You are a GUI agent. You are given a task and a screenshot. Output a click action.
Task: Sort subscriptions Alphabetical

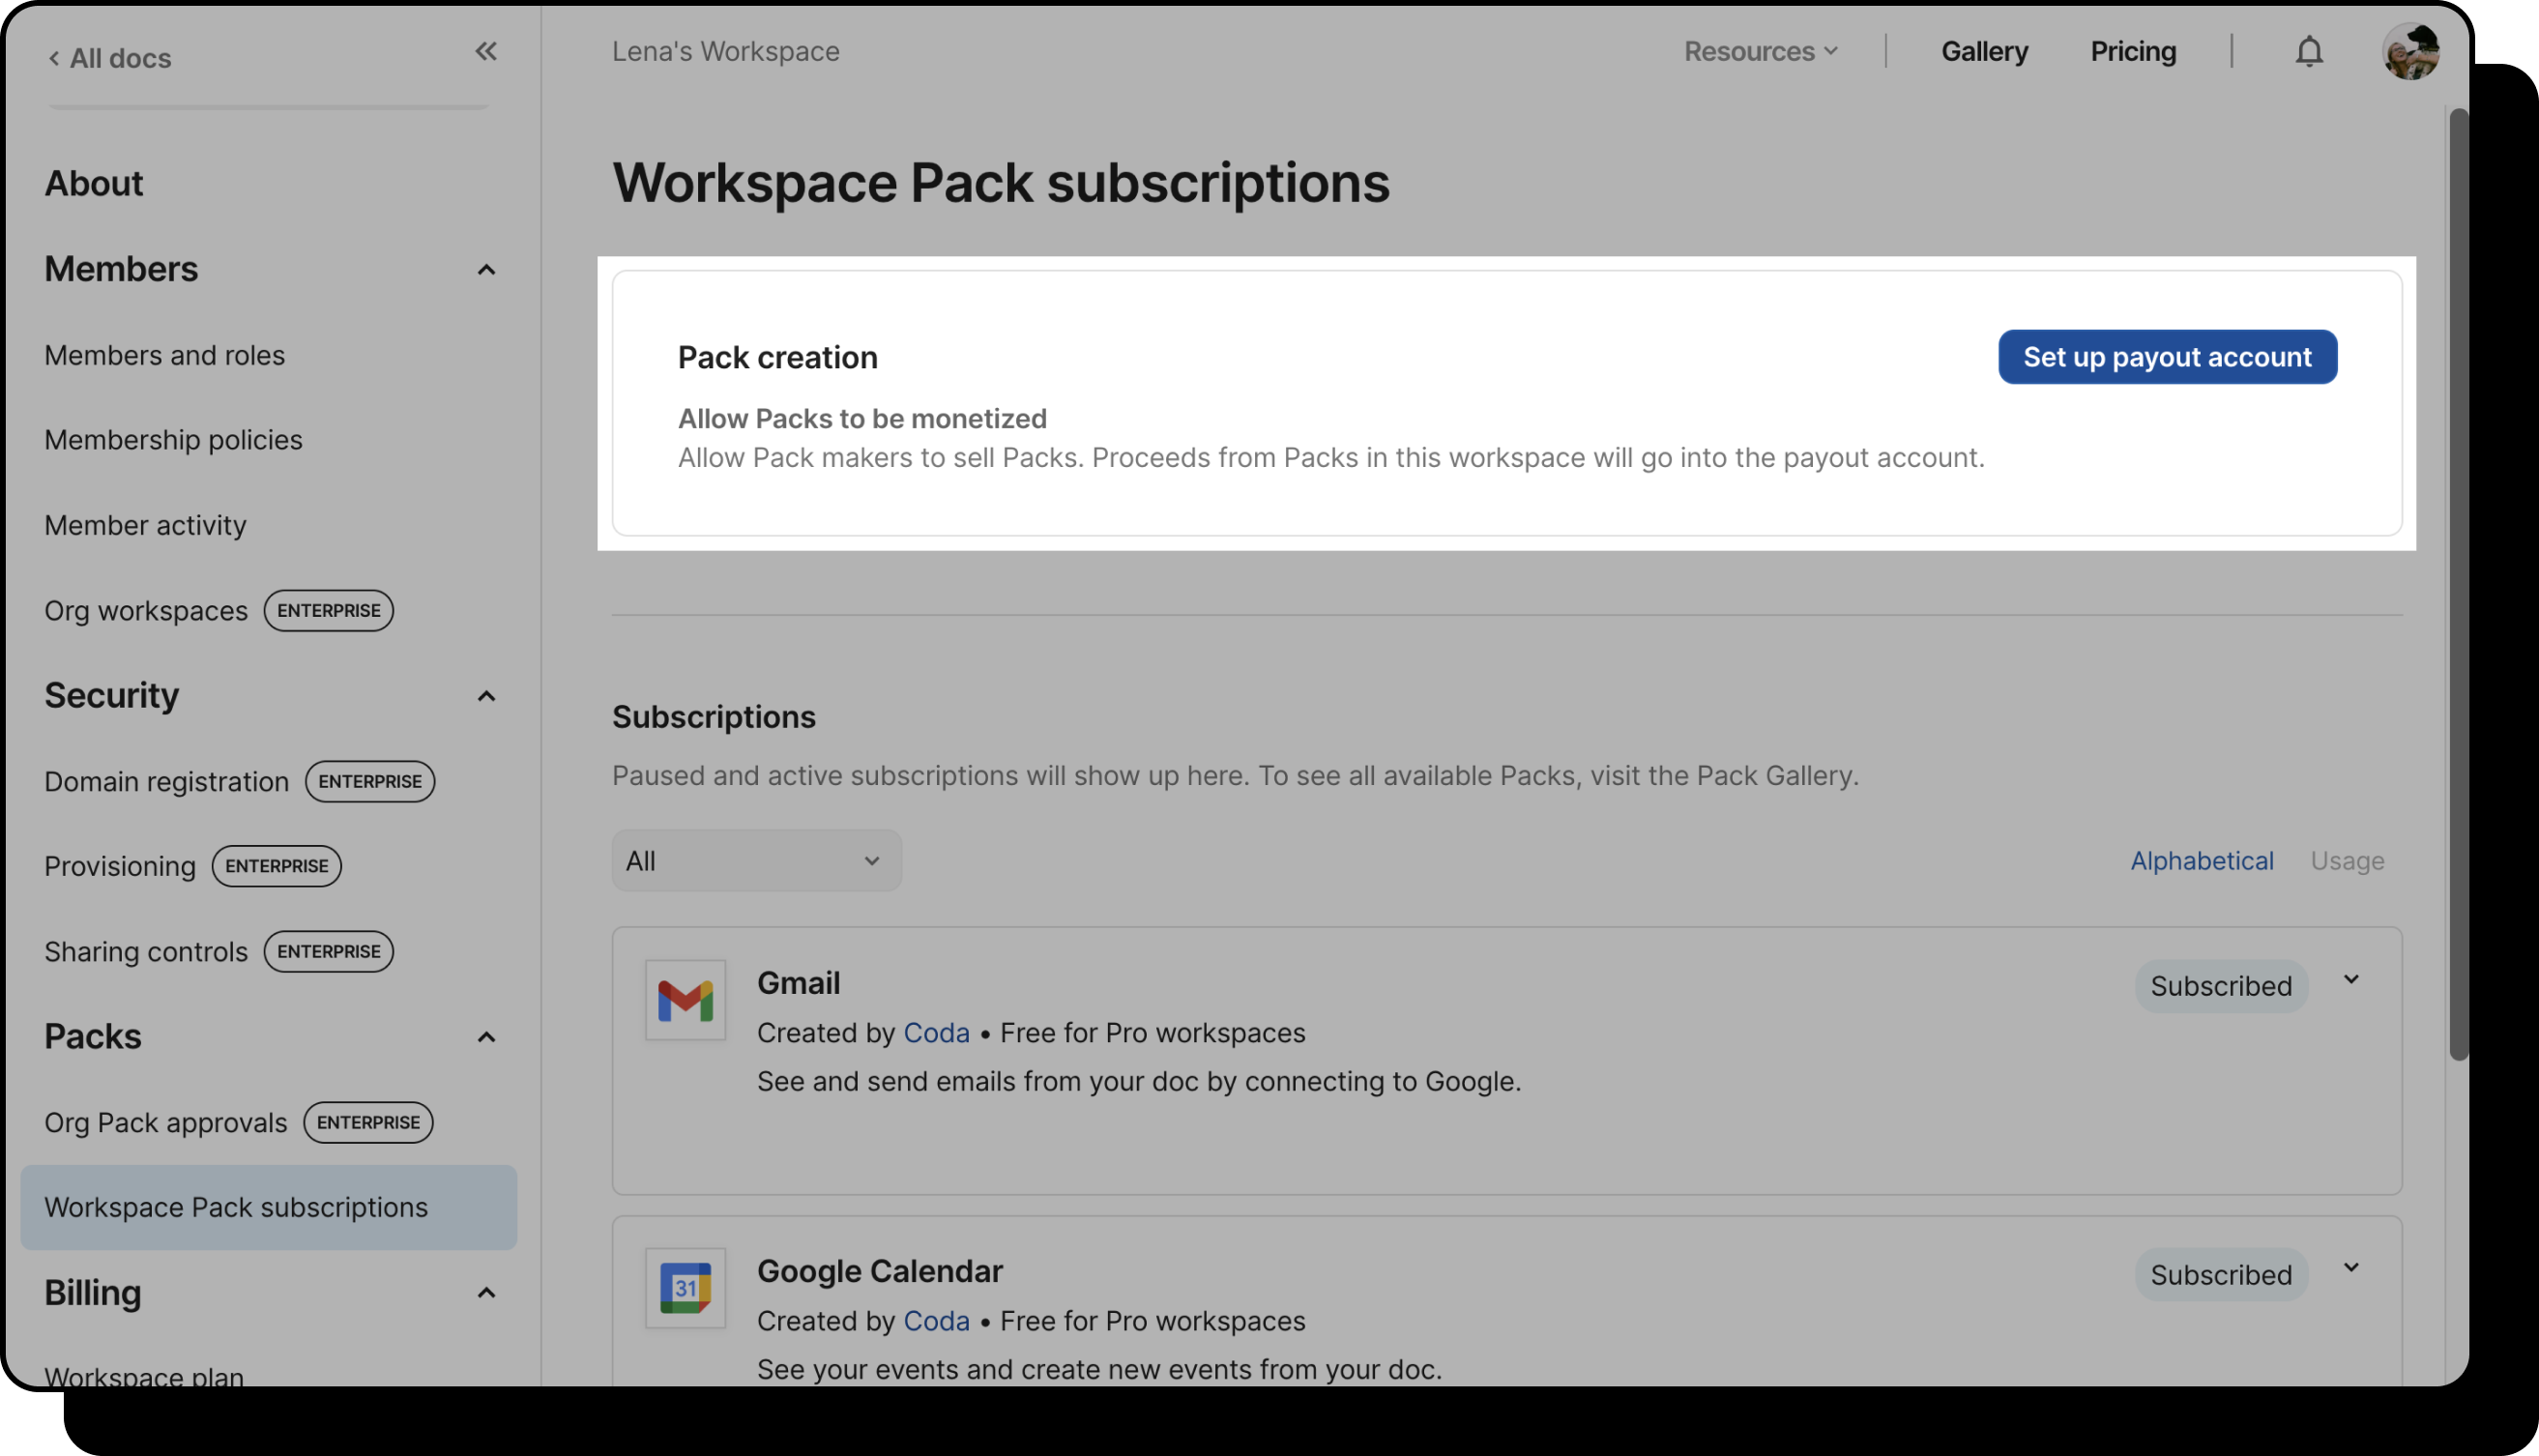(2201, 861)
